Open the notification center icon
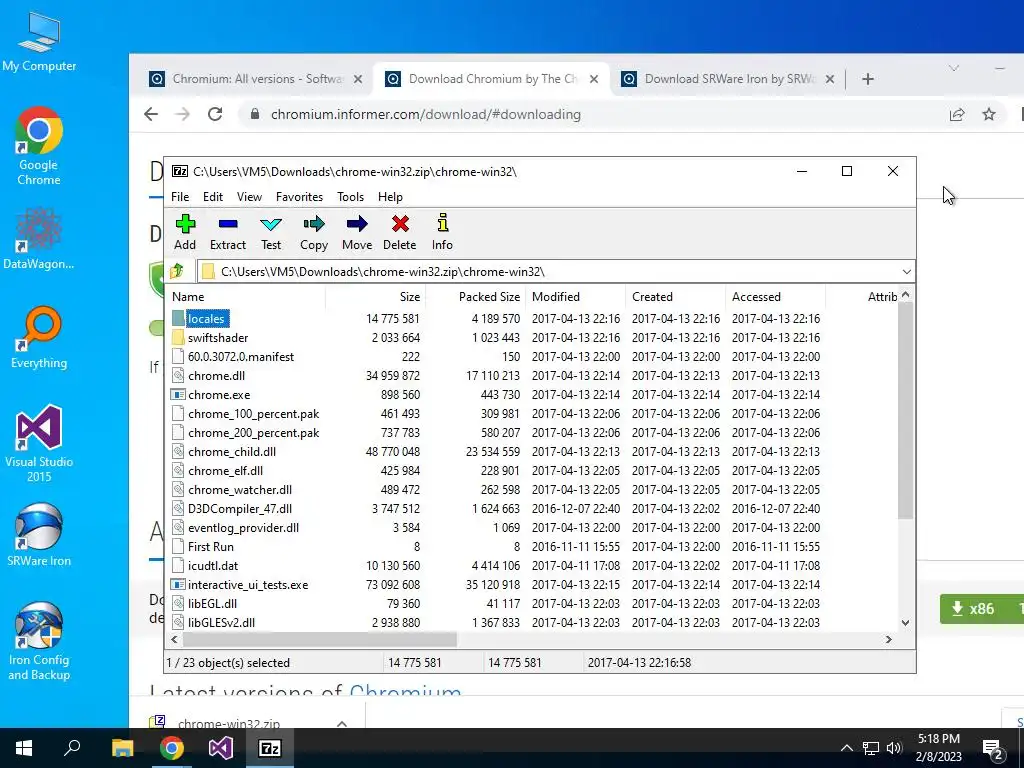 [993, 748]
